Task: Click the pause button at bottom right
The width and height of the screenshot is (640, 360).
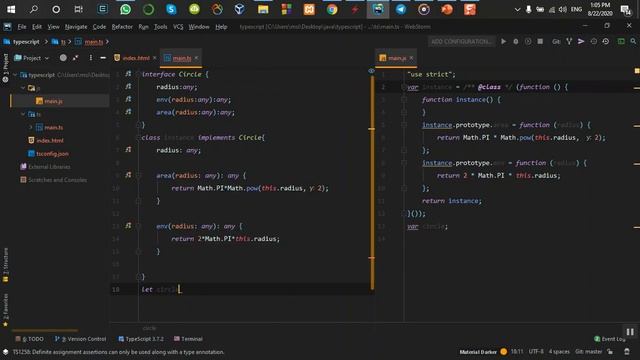Action: (630, 332)
